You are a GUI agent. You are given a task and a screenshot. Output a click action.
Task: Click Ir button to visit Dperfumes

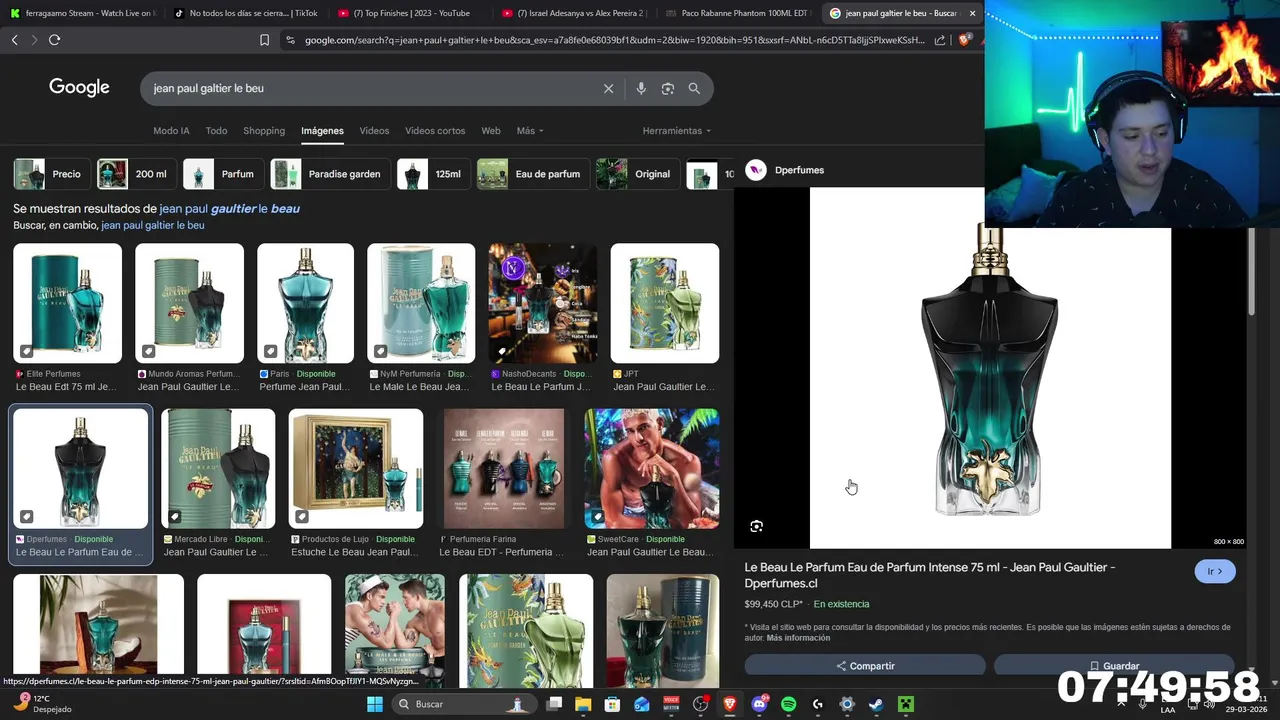(1215, 571)
